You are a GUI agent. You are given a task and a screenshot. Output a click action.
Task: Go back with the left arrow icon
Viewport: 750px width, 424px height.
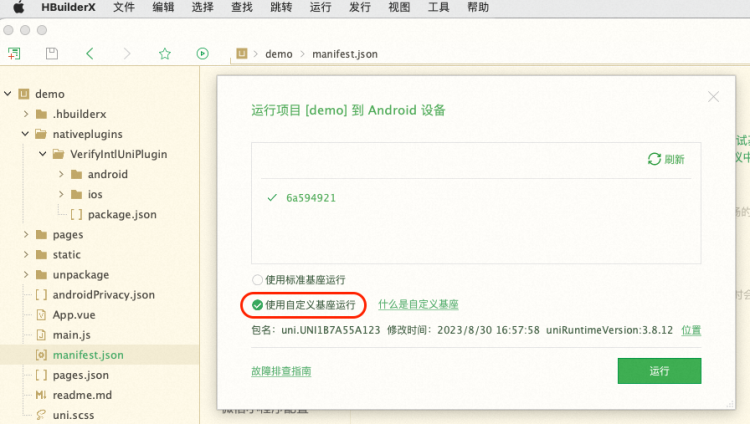coord(89,54)
